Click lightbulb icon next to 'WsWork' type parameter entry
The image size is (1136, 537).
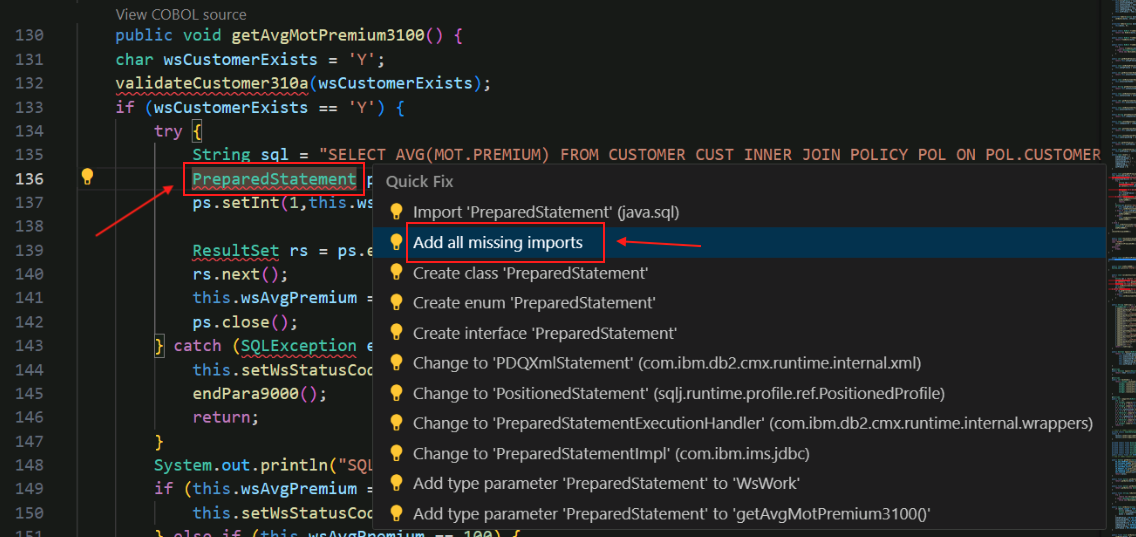pos(396,483)
